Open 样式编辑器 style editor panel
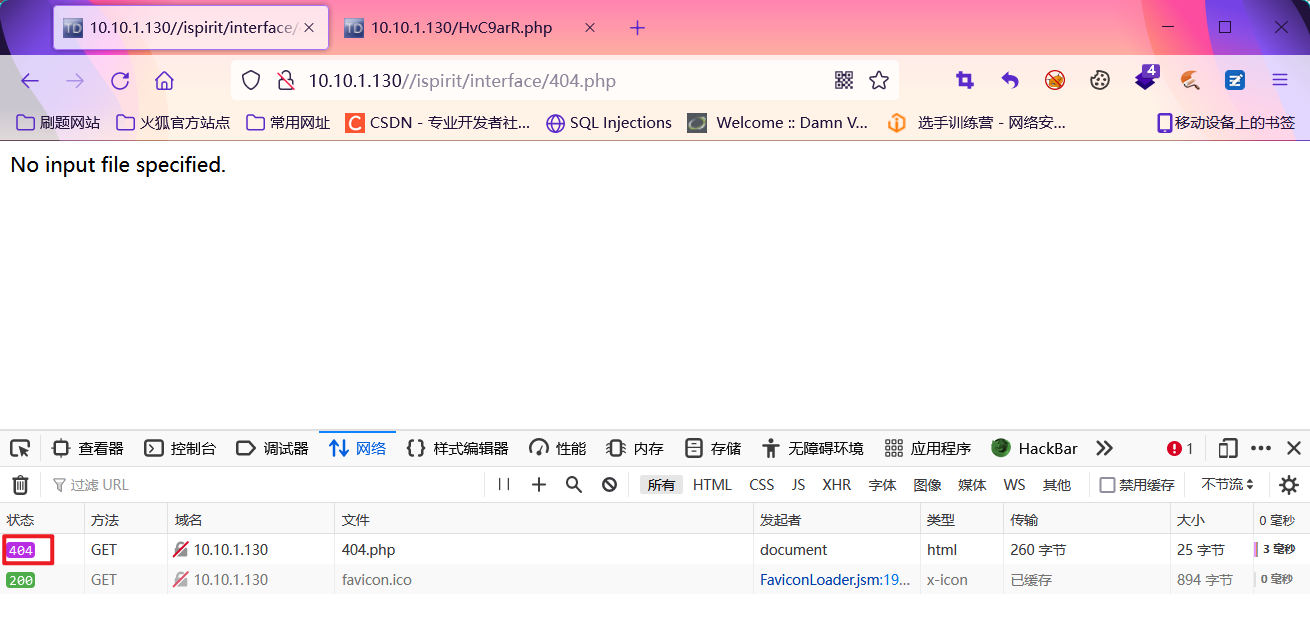This screenshot has width=1310, height=623. pos(457,448)
